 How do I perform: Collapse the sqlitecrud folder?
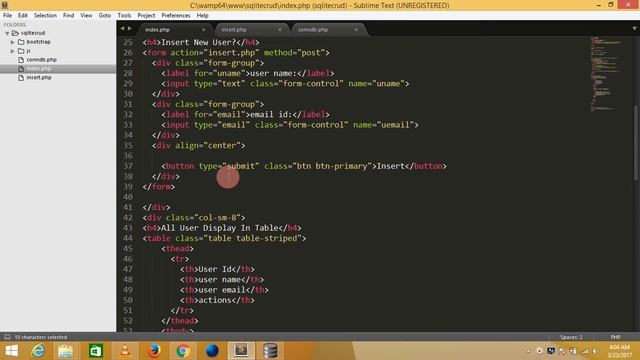(x=7, y=33)
